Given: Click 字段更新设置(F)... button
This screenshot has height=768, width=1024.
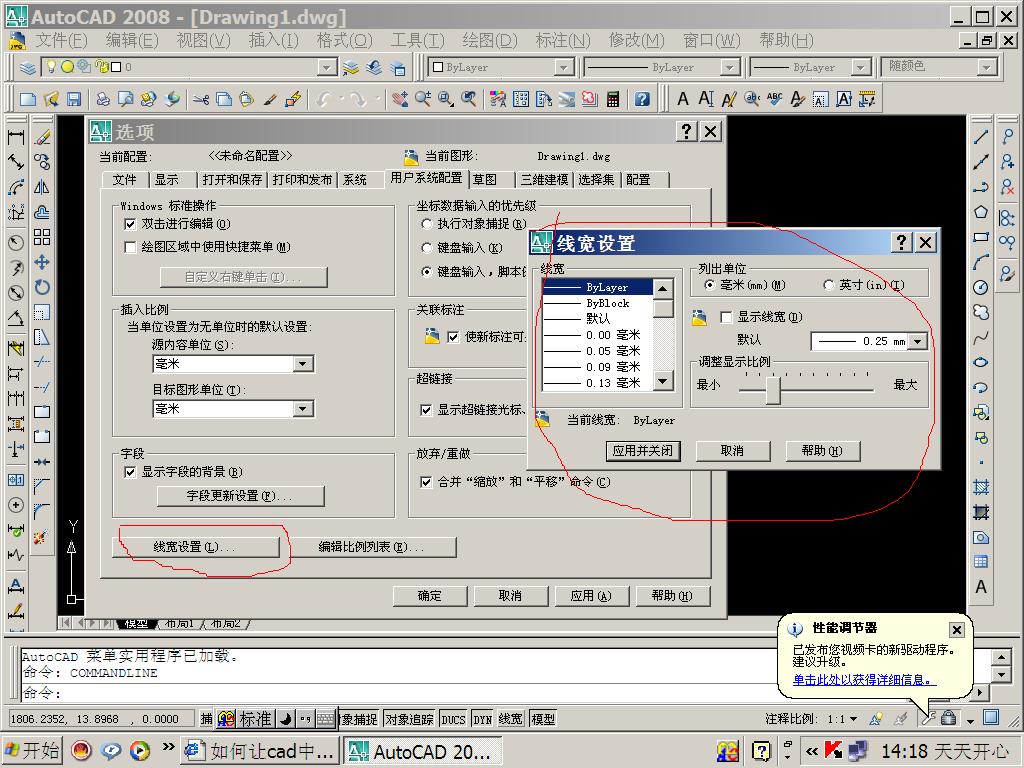Looking at the screenshot, I should coord(240,496).
